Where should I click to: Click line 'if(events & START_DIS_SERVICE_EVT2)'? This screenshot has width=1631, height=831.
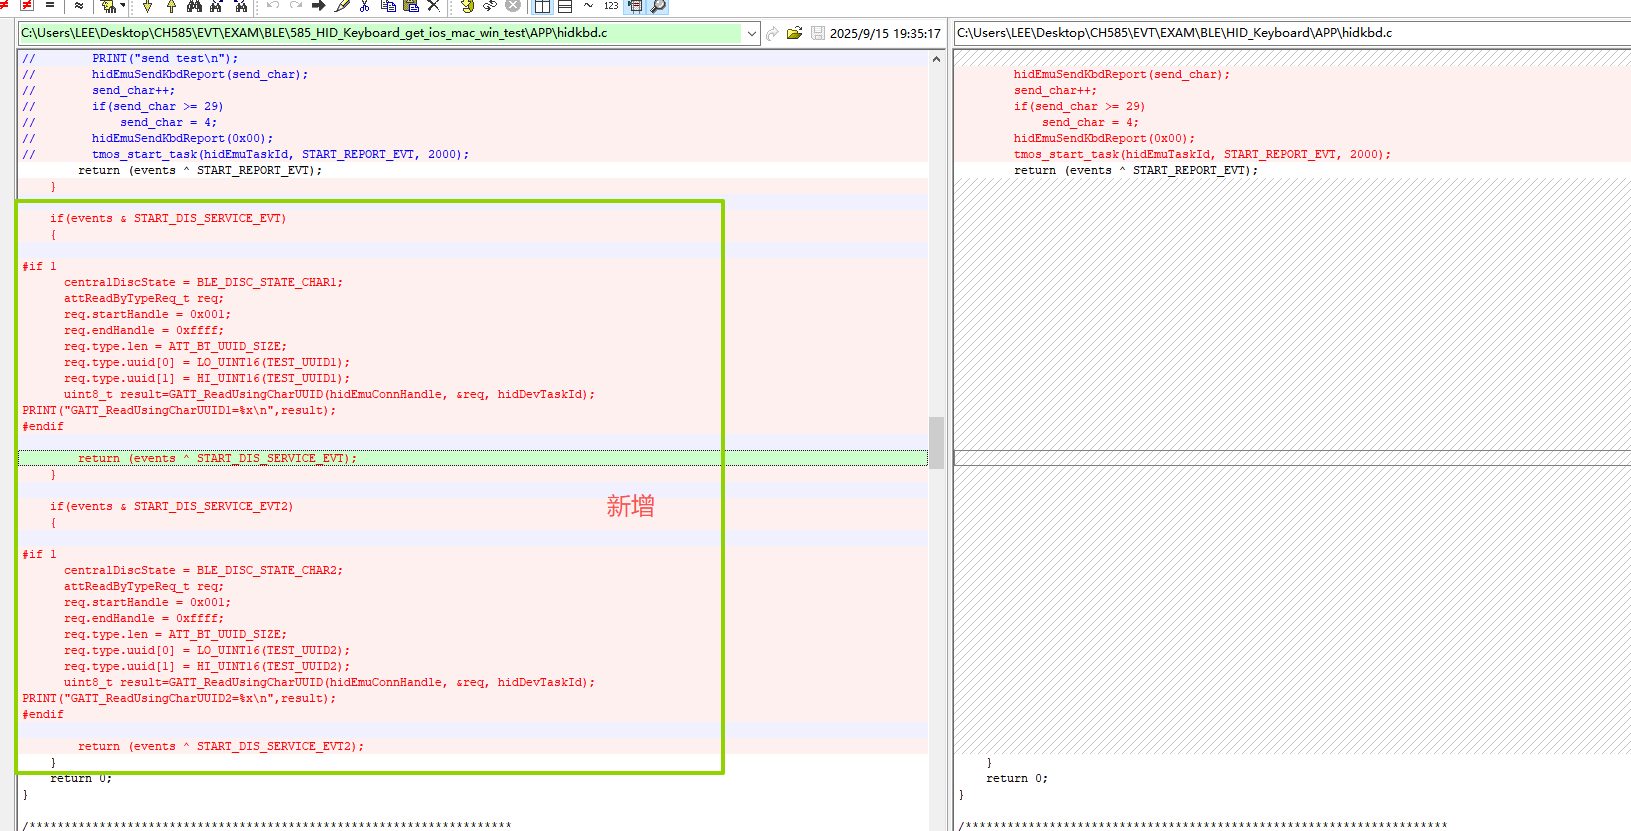171,506
